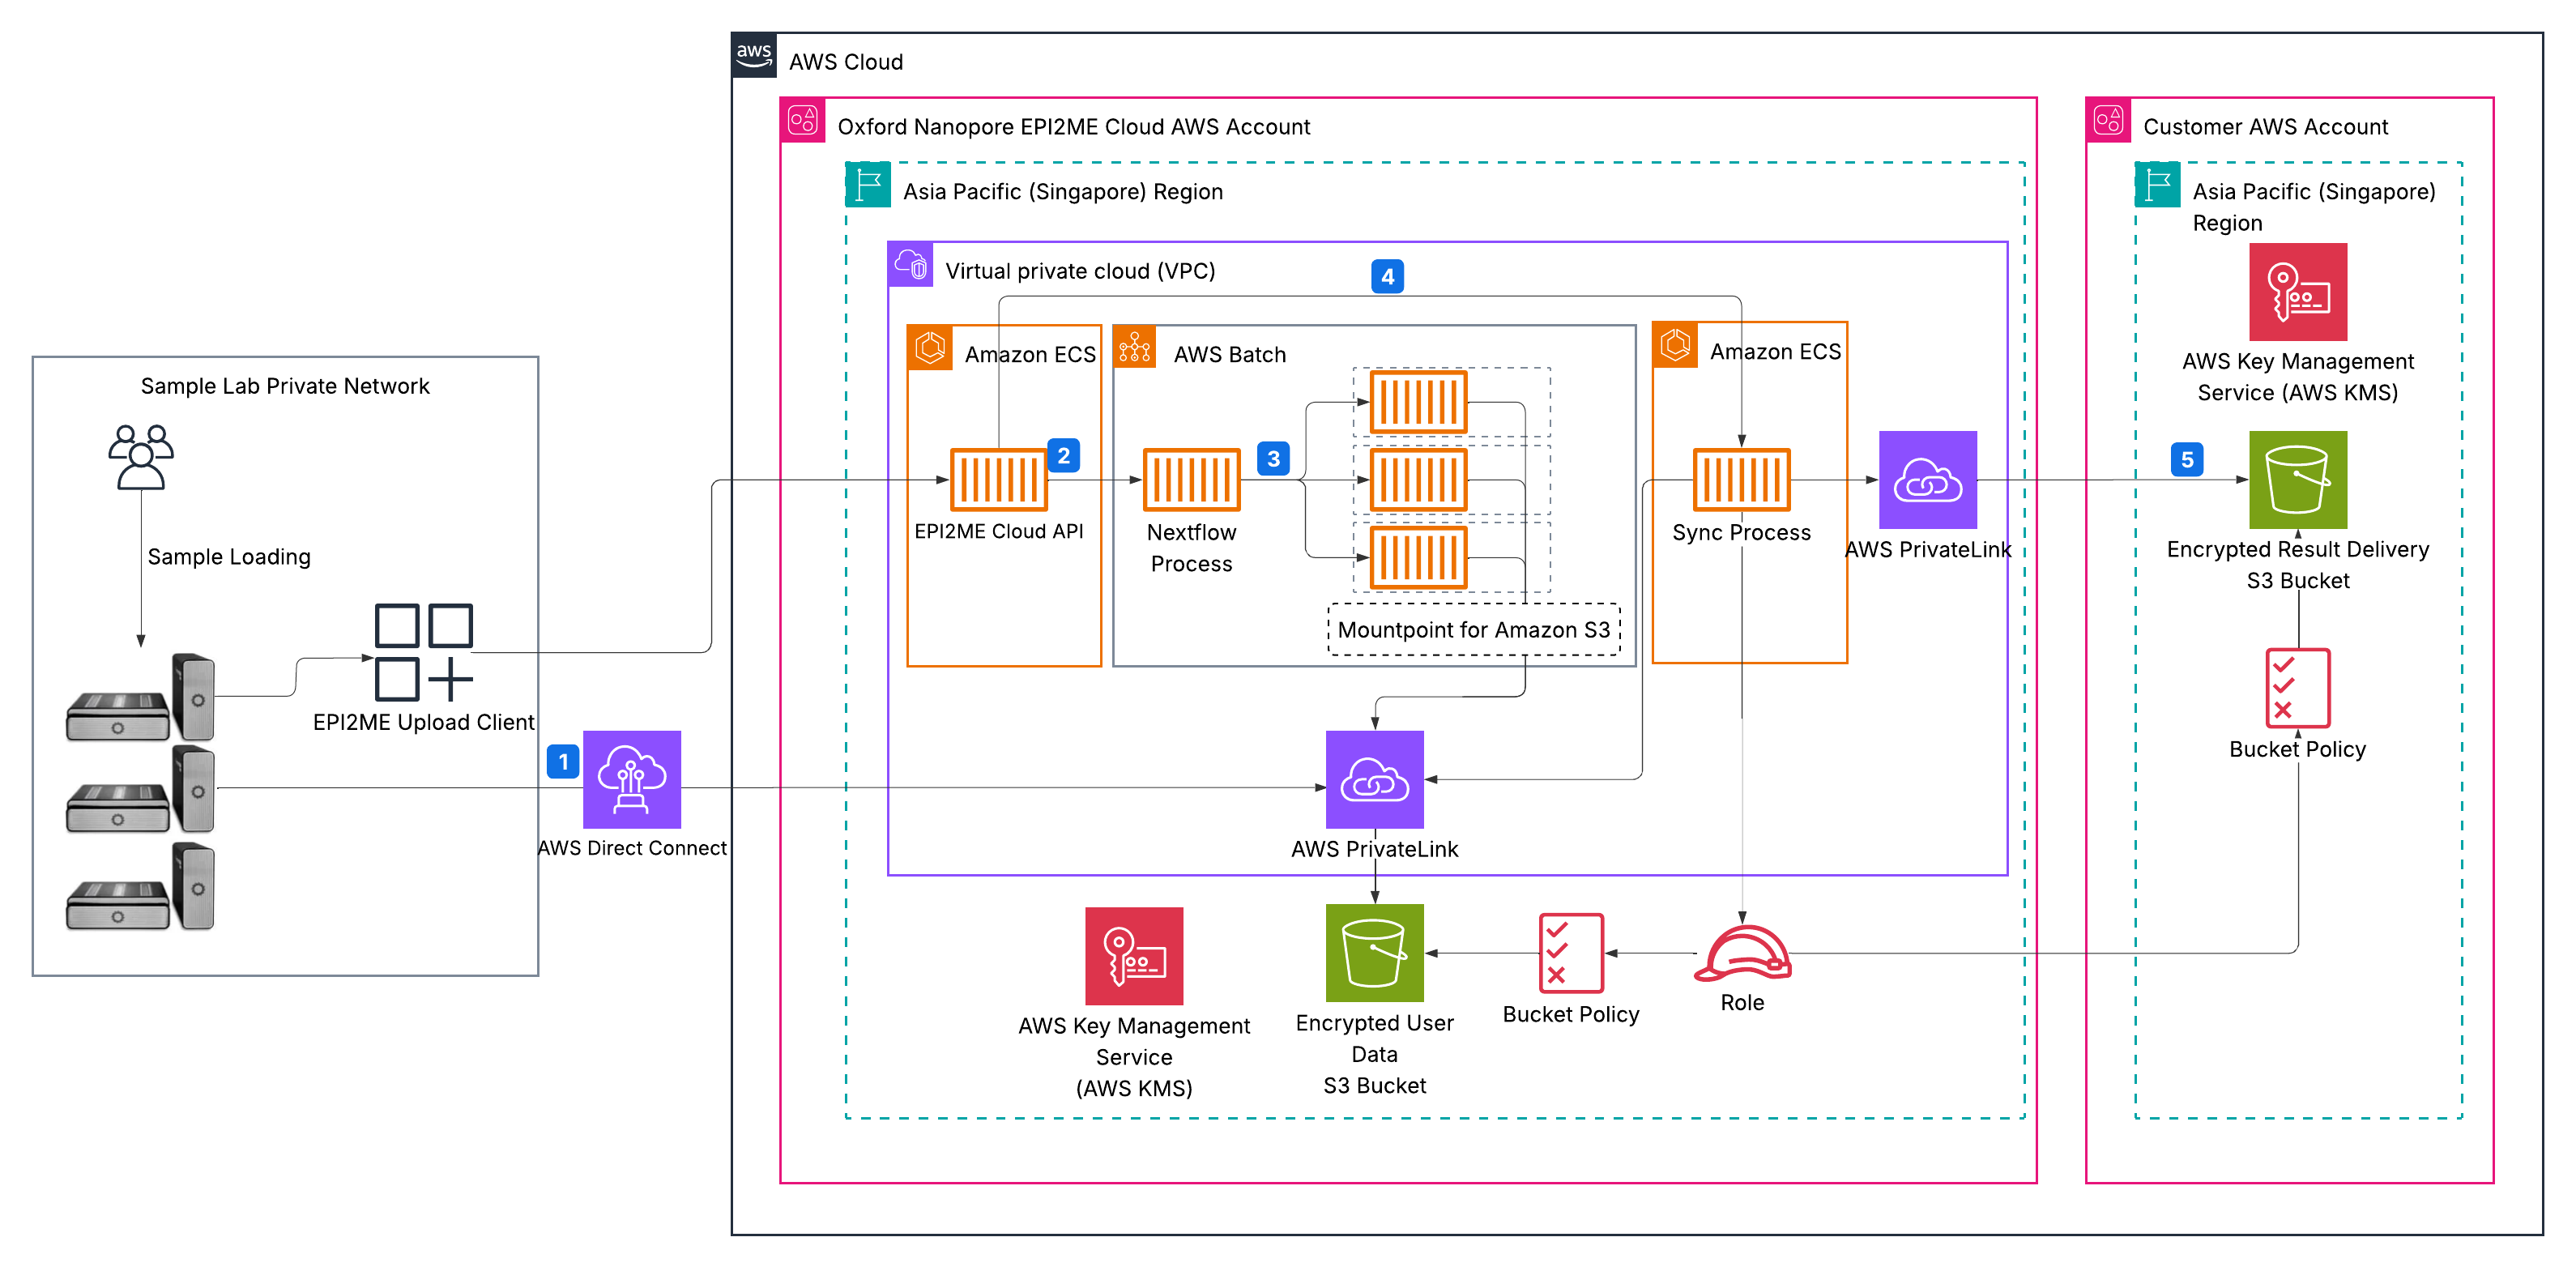Click the Amazon ECS icon above EPI2ME Cloud API
The image size is (2576, 1267).
click(930, 347)
